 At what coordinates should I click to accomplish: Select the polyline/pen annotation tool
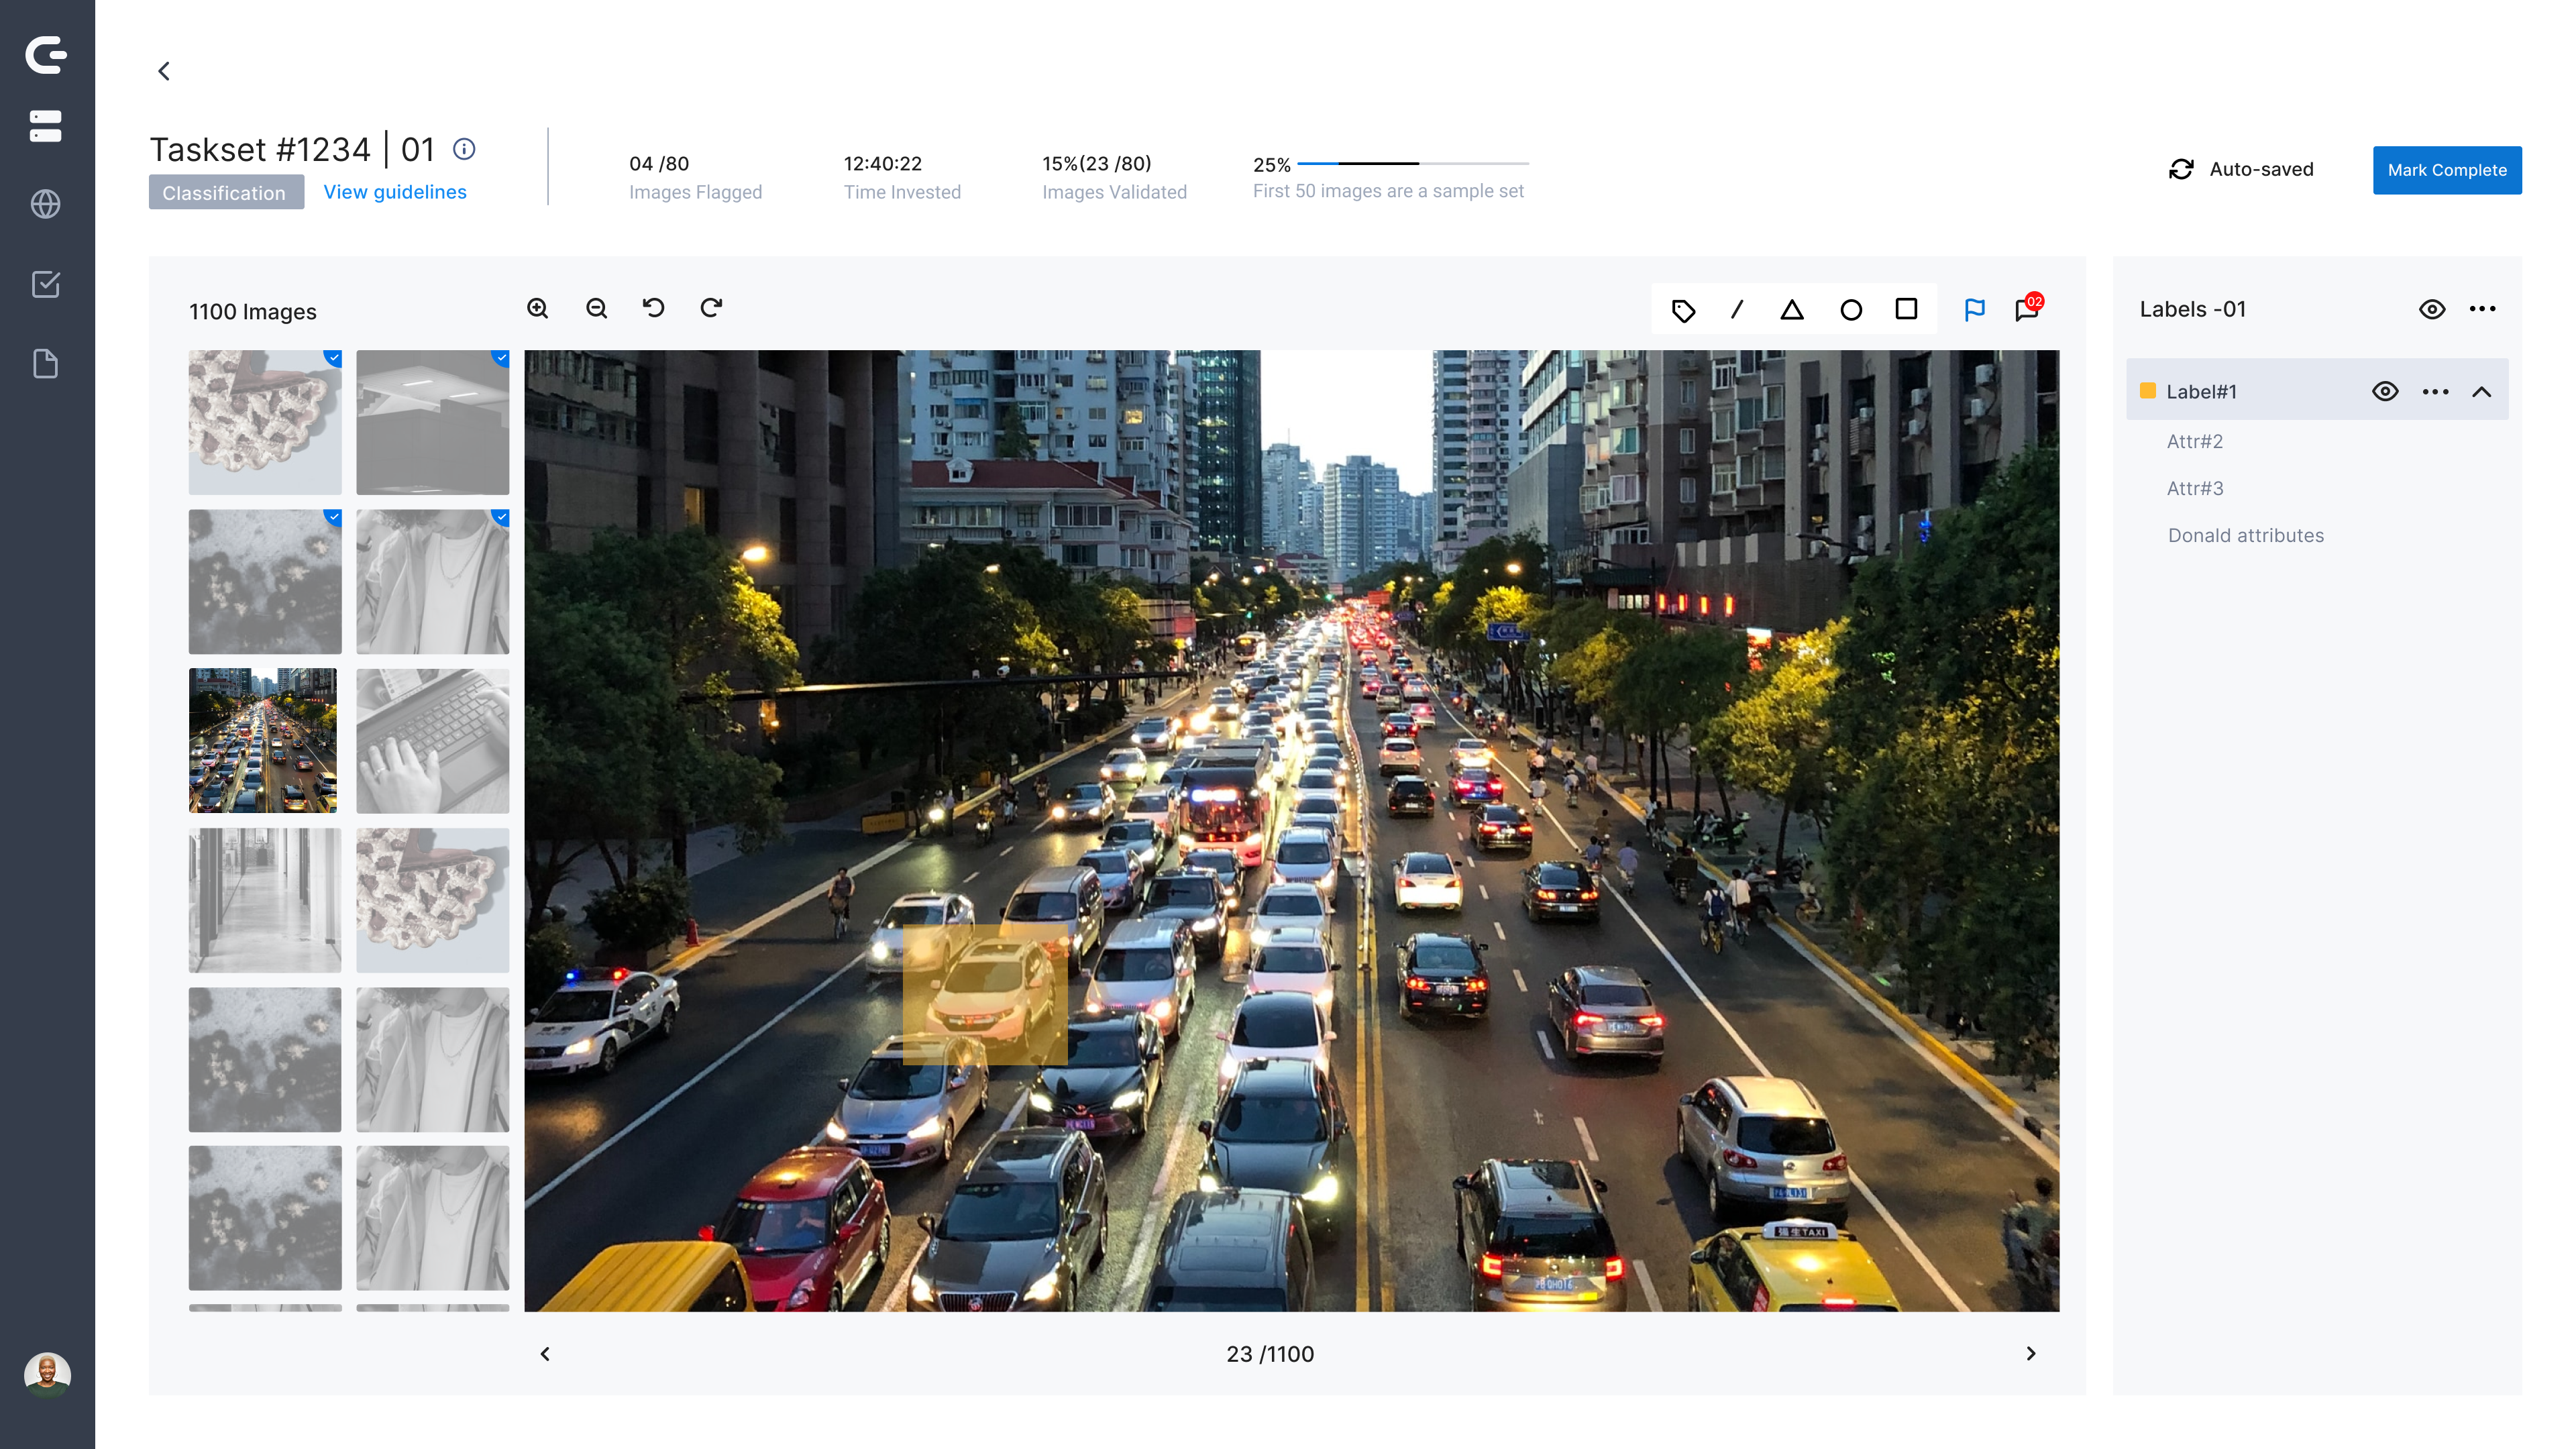pos(1735,308)
